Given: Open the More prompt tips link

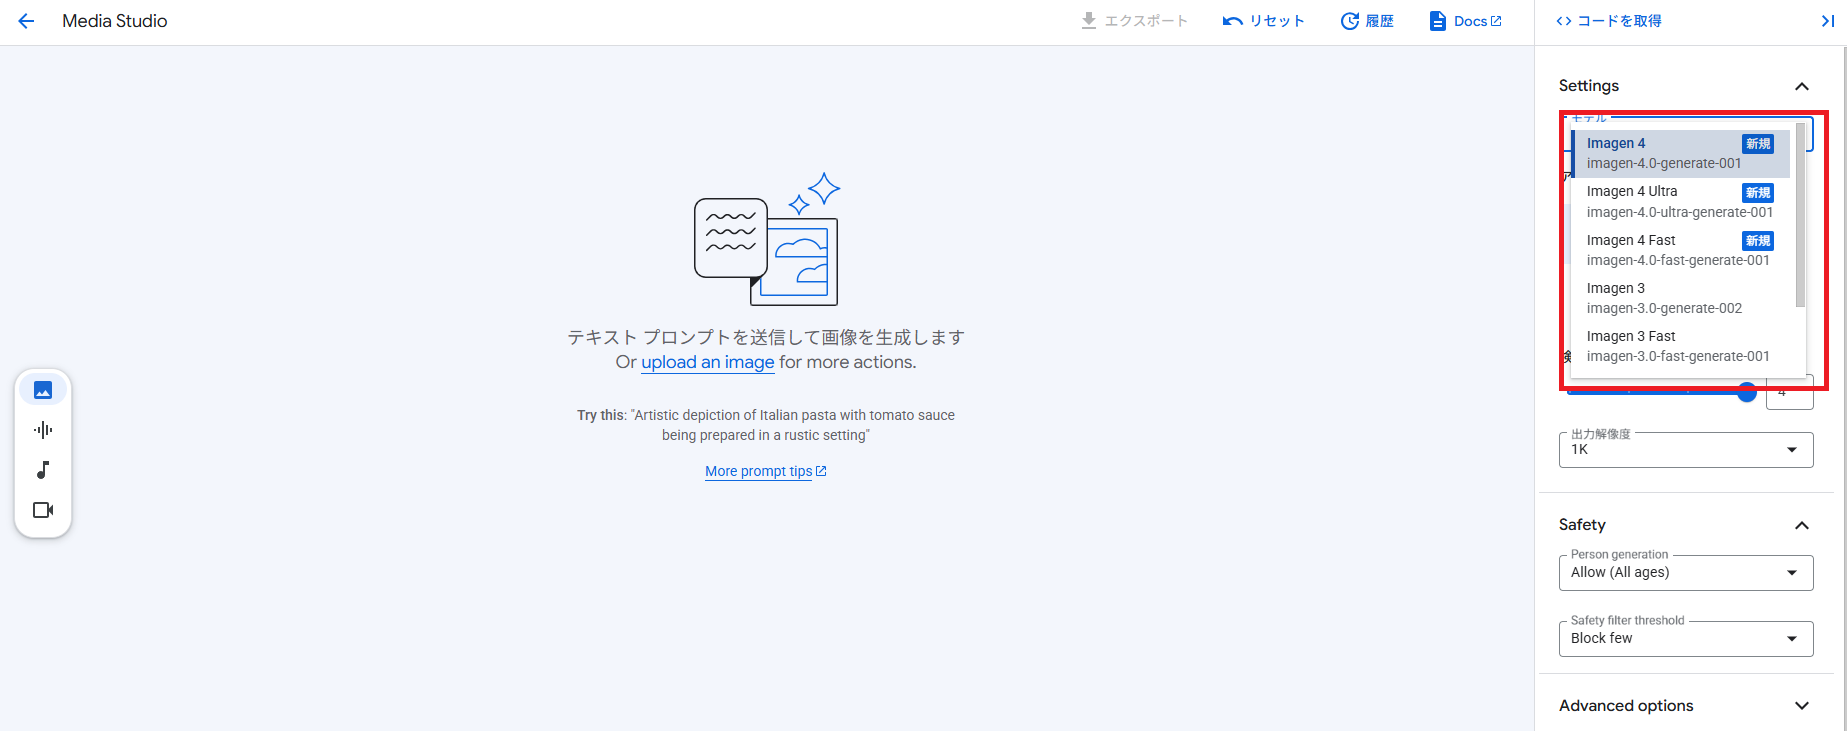Looking at the screenshot, I should coord(766,471).
